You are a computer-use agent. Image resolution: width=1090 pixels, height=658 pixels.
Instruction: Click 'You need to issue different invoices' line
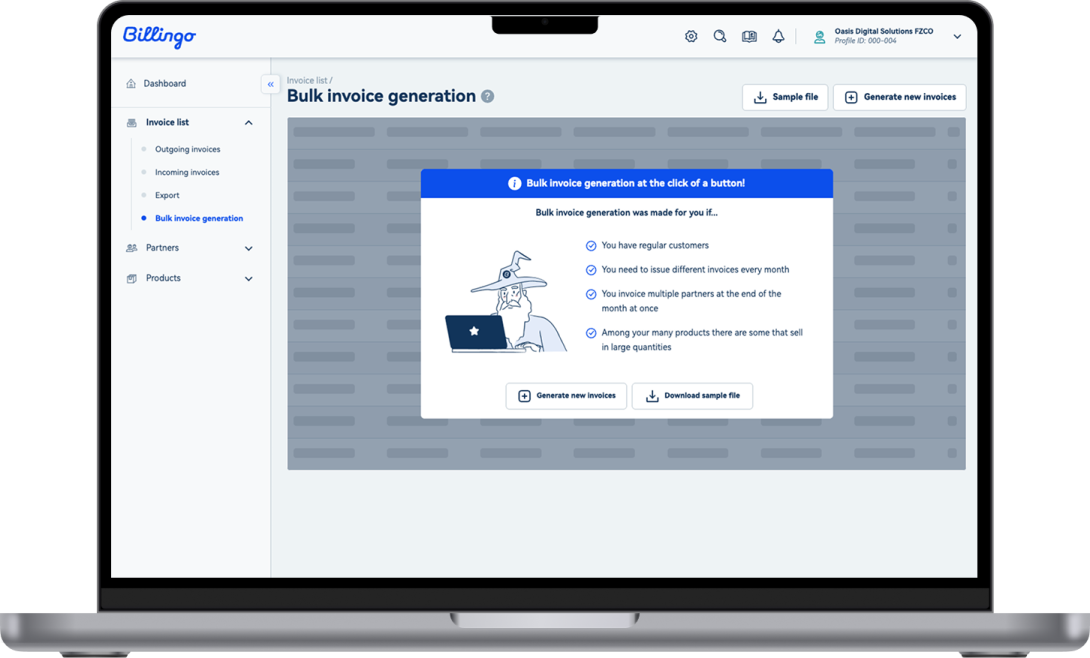coord(695,270)
